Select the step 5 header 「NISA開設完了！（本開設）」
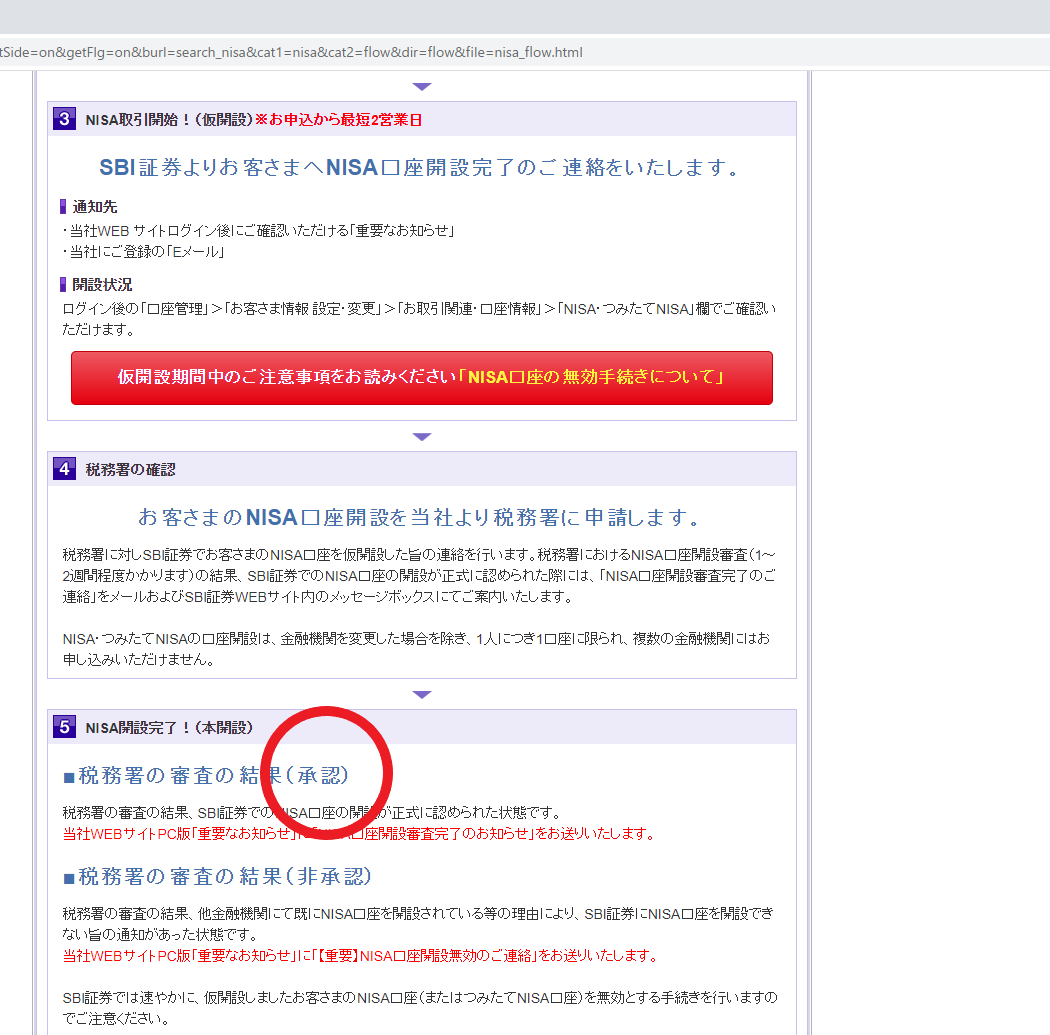1050x1035 pixels. click(169, 728)
